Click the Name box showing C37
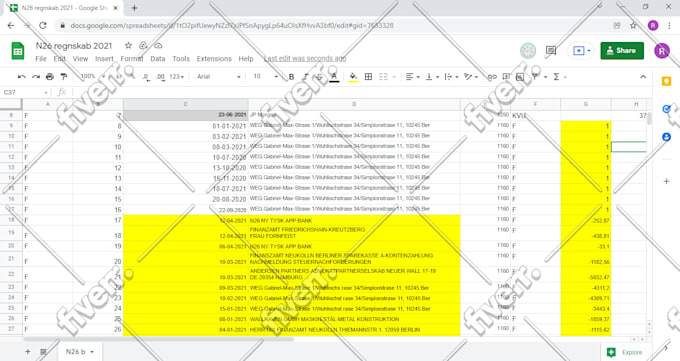This screenshot has height=361, width=680. [25, 92]
